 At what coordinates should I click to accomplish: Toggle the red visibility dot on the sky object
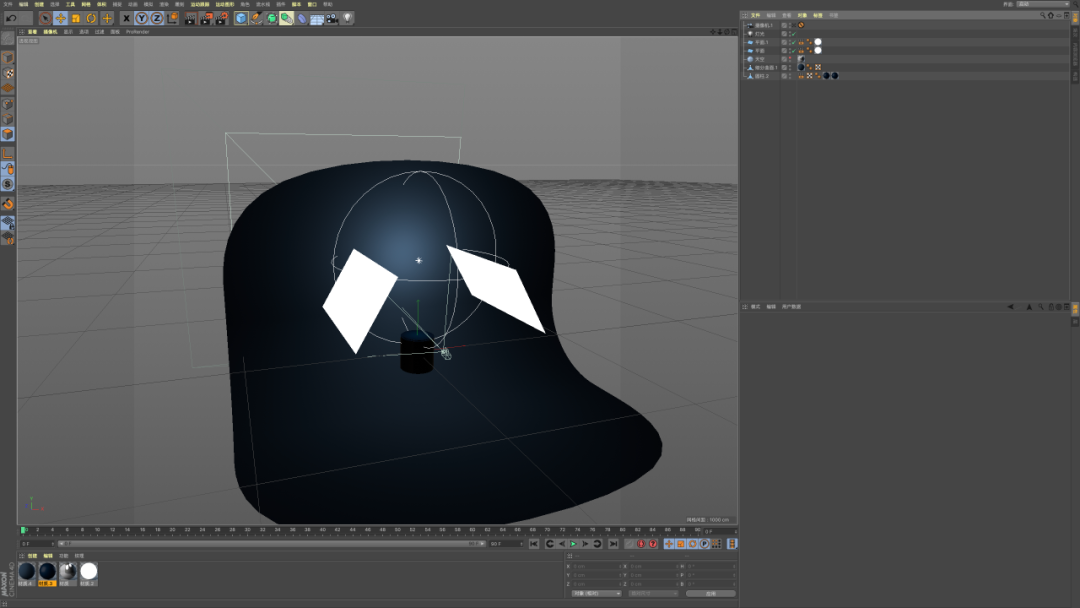coord(790,59)
